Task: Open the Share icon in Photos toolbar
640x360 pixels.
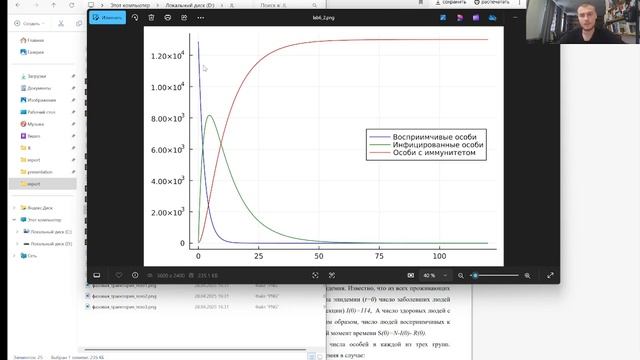Action: tap(184, 18)
